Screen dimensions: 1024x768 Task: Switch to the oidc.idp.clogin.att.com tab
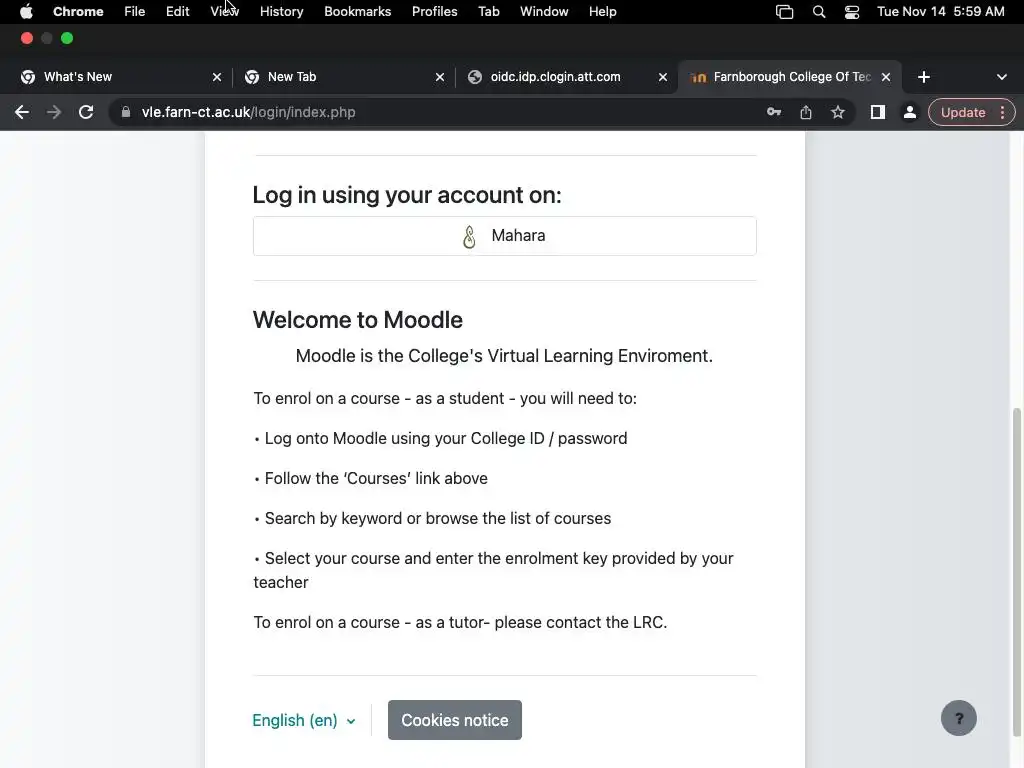pyautogui.click(x=555, y=77)
